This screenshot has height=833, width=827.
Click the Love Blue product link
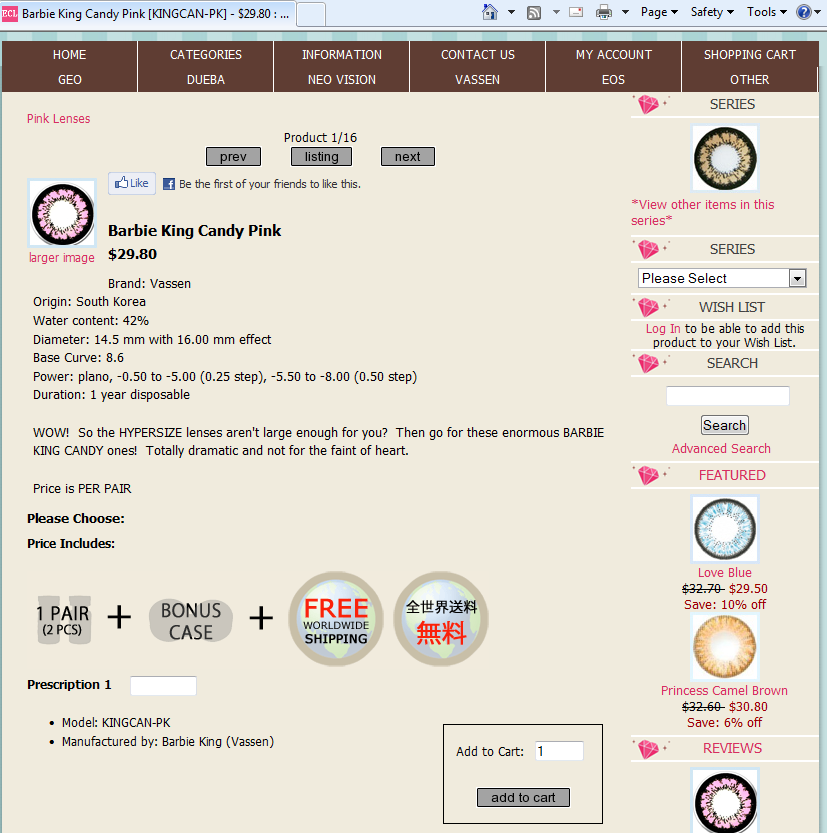(x=724, y=573)
